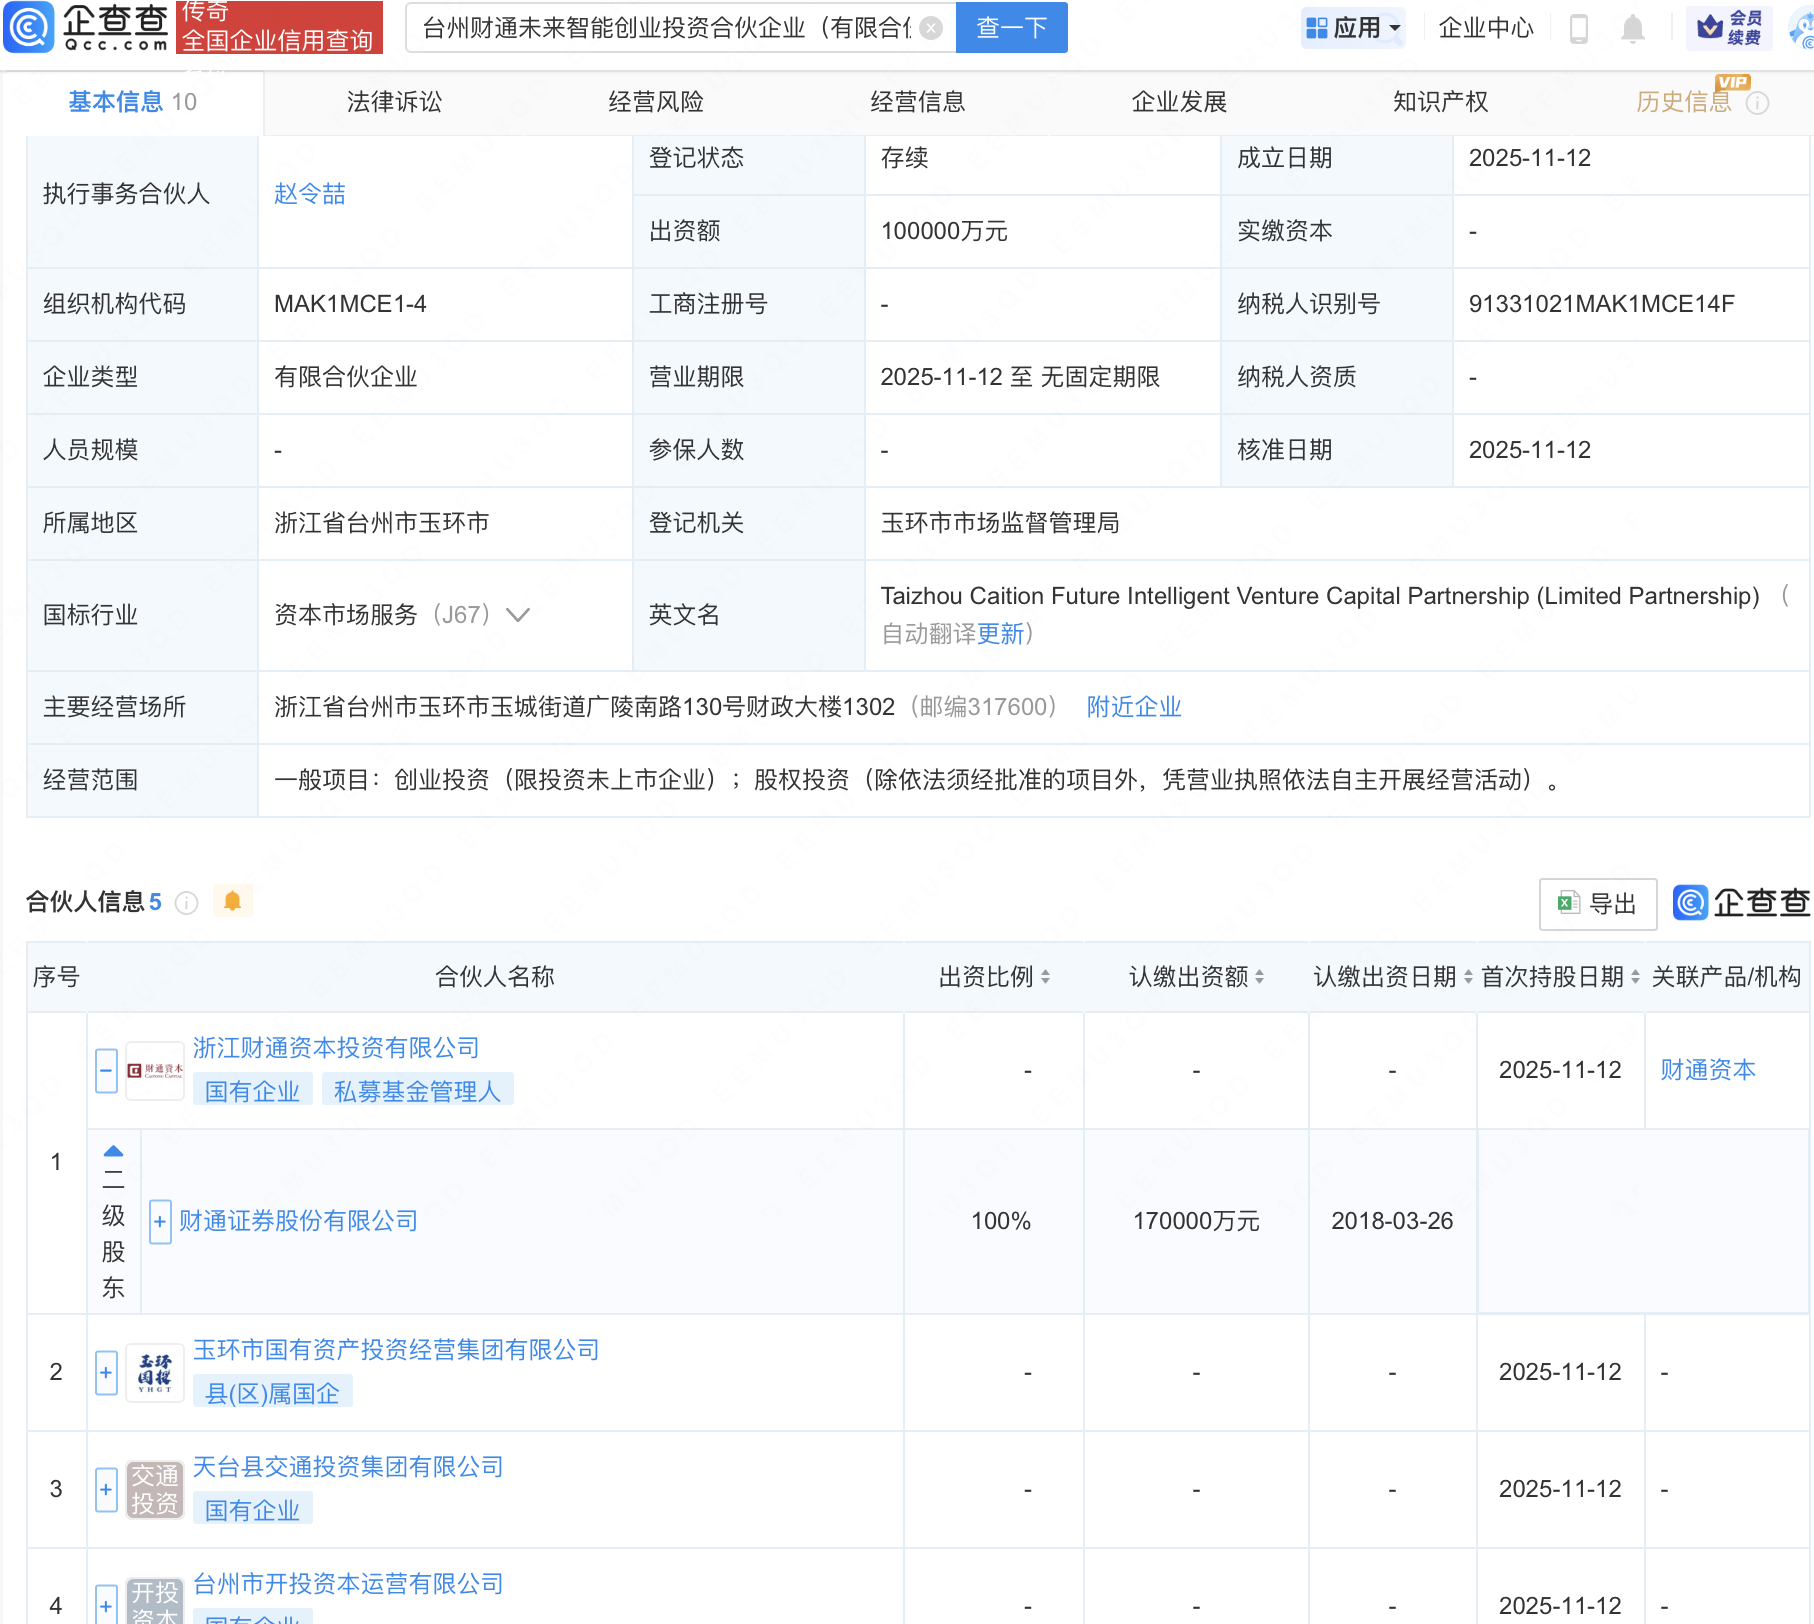
Task: Sort the table by 出资比例
Action: coord(1045,977)
